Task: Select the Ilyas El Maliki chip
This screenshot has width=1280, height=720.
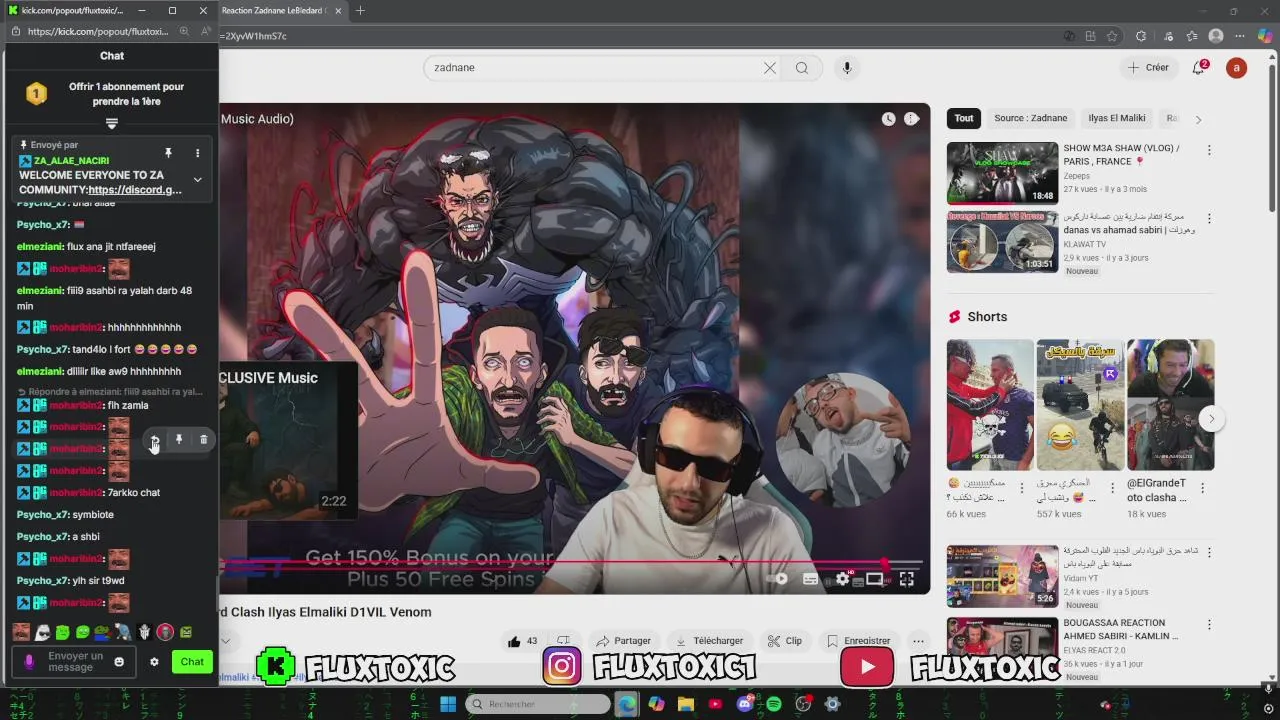Action: click(x=1117, y=118)
